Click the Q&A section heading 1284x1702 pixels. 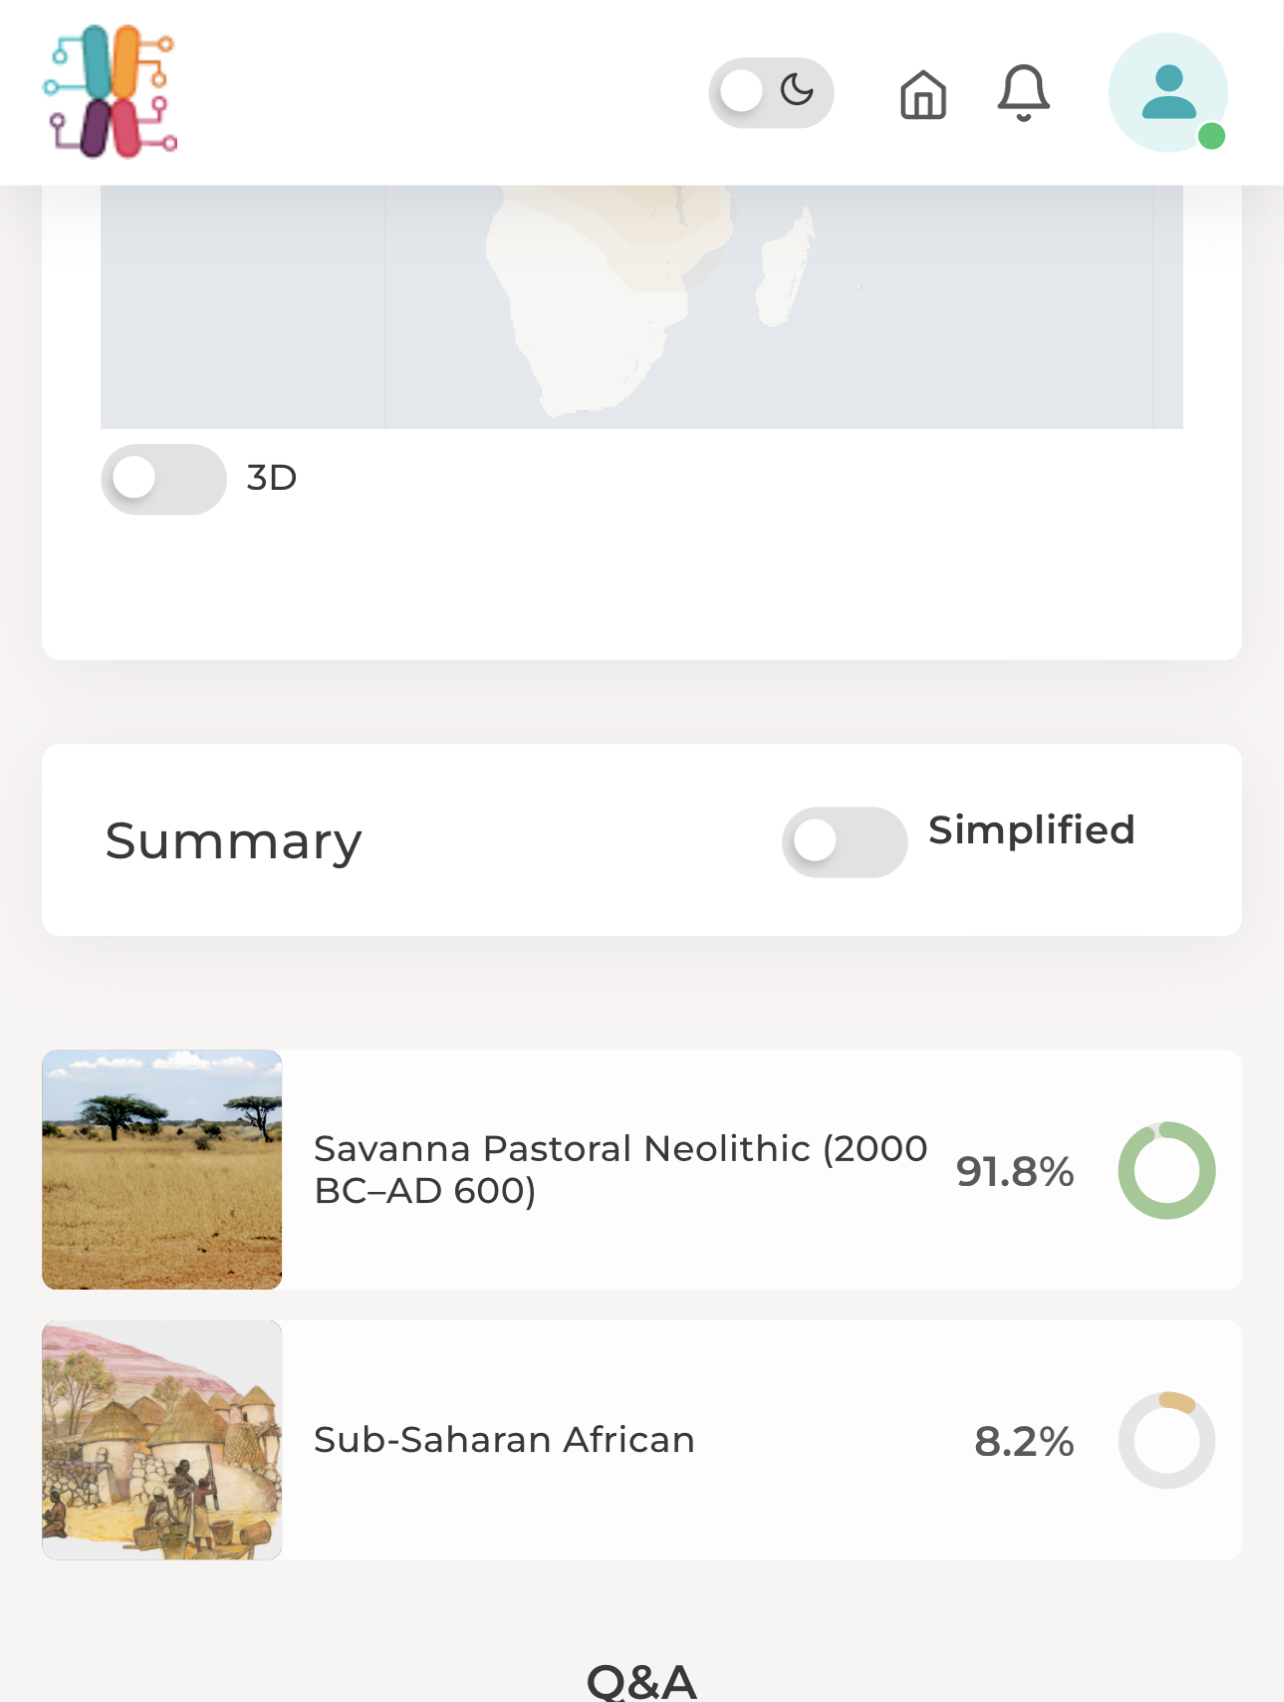(x=641, y=1680)
